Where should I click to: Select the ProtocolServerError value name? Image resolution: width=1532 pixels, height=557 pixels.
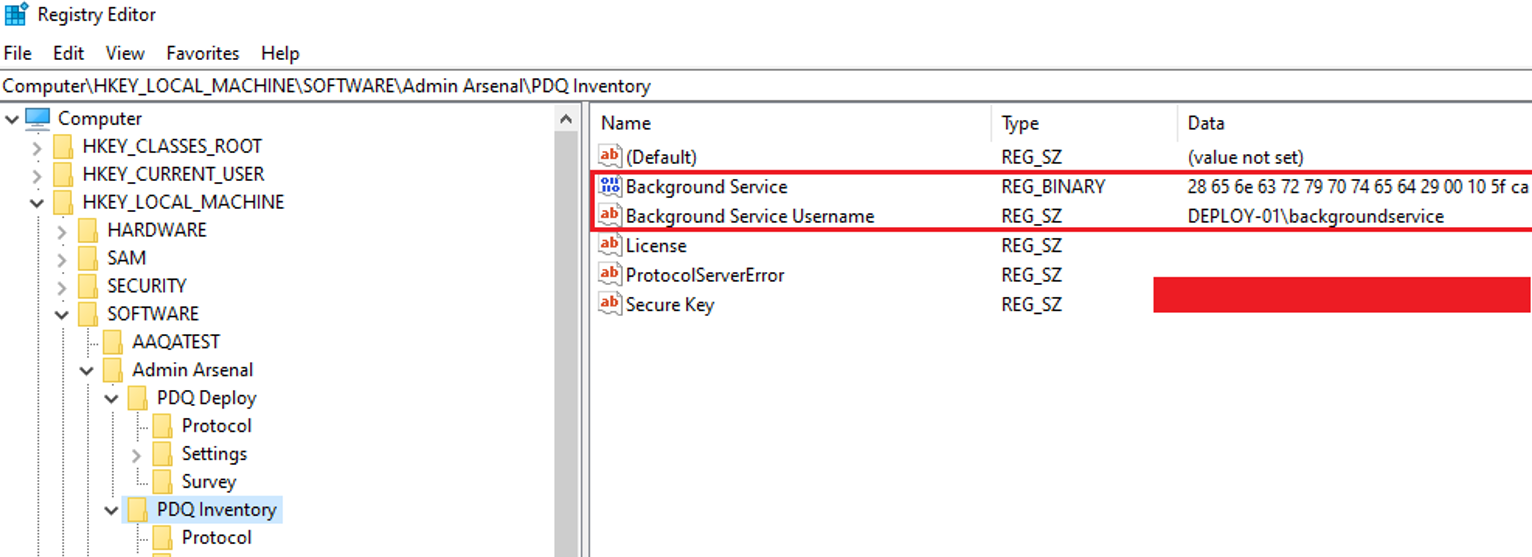pyautogui.click(x=705, y=275)
